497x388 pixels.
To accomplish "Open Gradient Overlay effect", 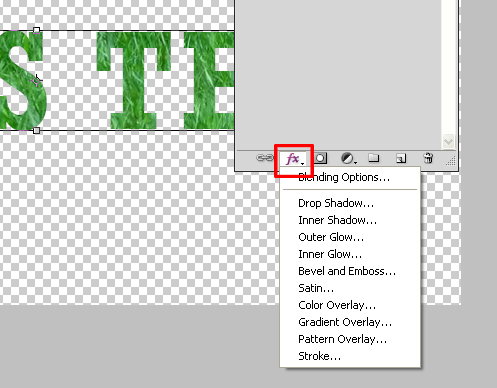I will [x=345, y=322].
